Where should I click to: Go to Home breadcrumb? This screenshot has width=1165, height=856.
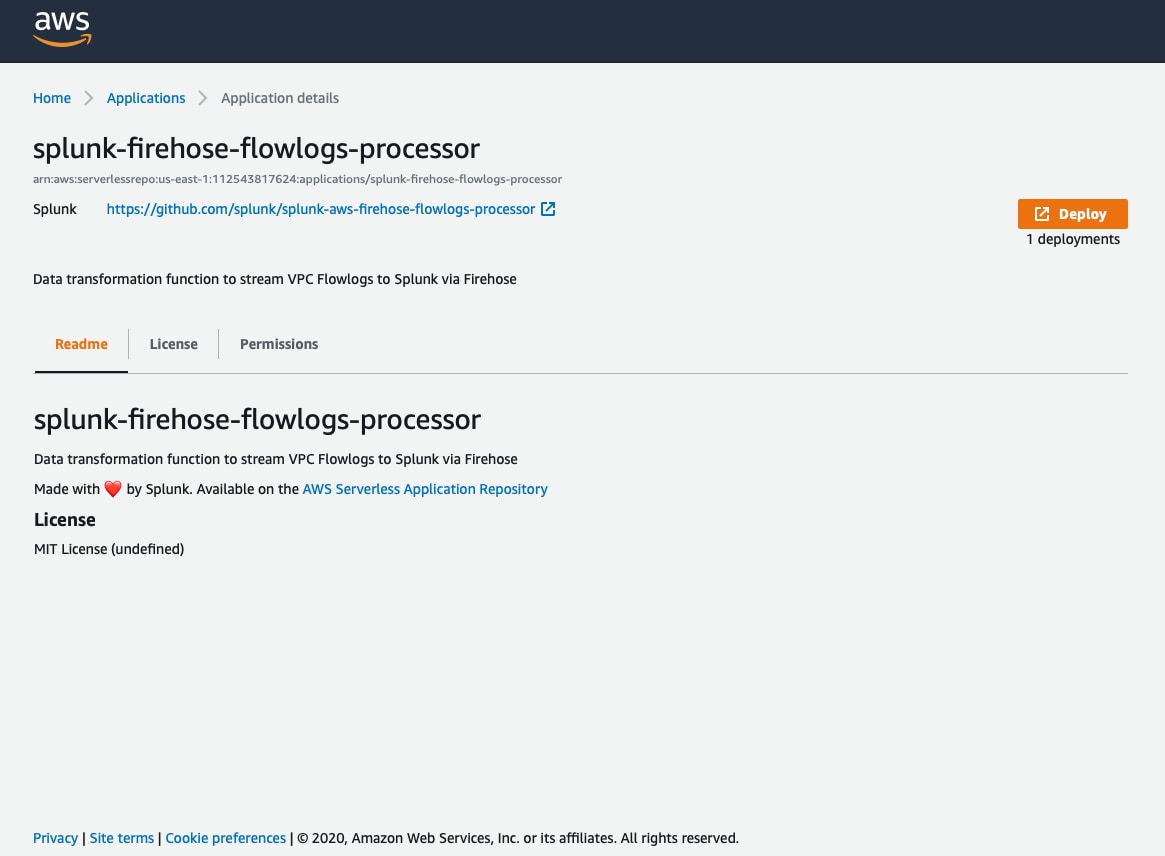pyautogui.click(x=52, y=98)
